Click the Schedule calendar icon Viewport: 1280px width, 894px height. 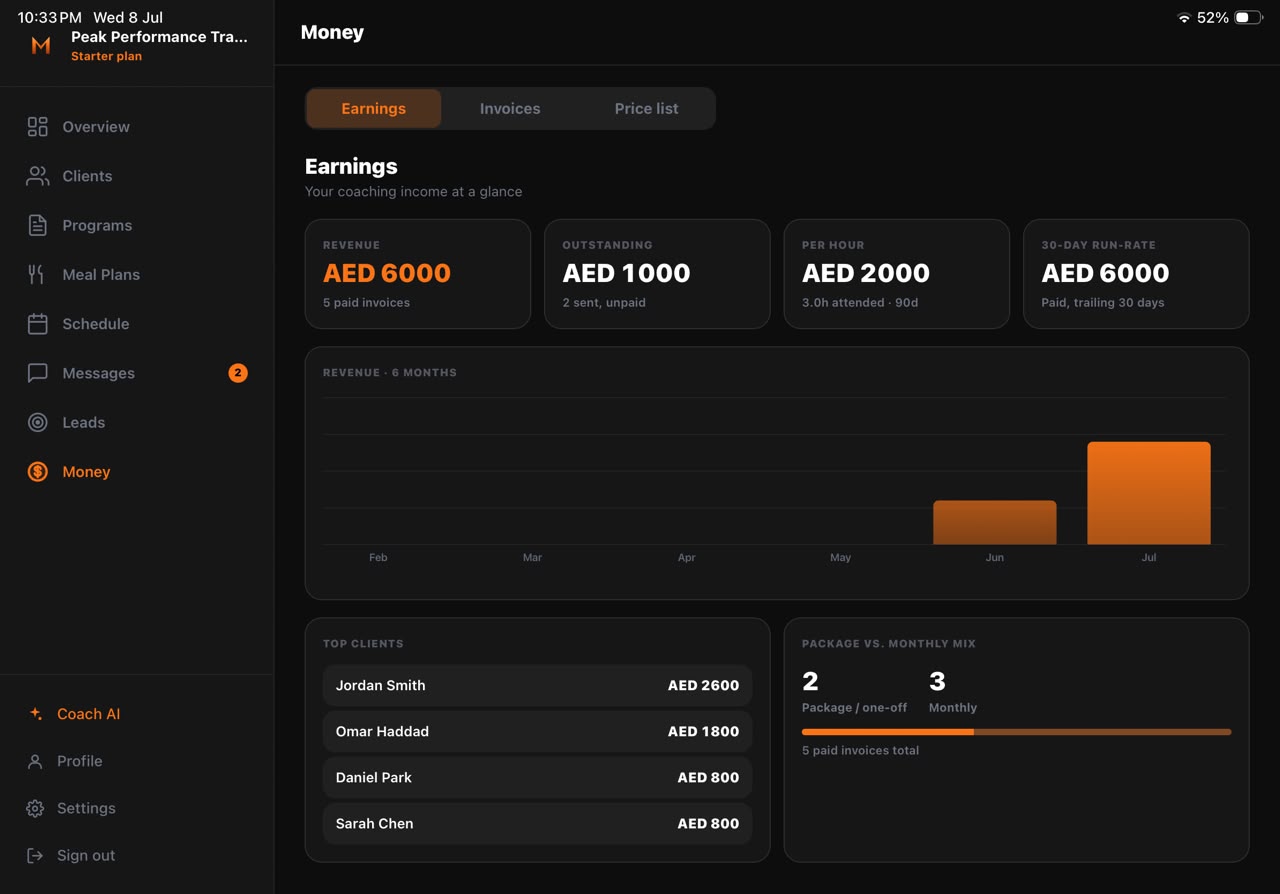[37, 324]
